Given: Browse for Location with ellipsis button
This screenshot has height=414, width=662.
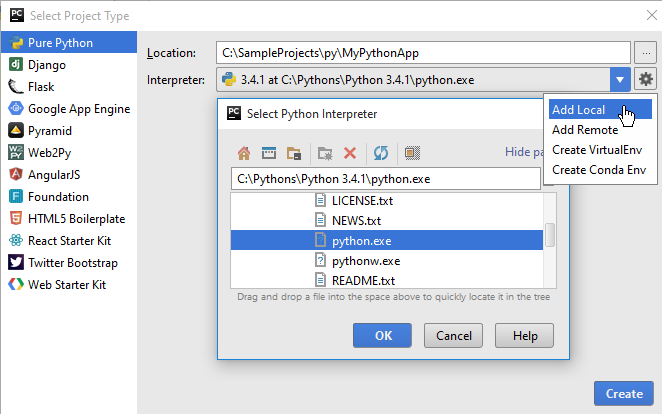Looking at the screenshot, I should tap(646, 53).
